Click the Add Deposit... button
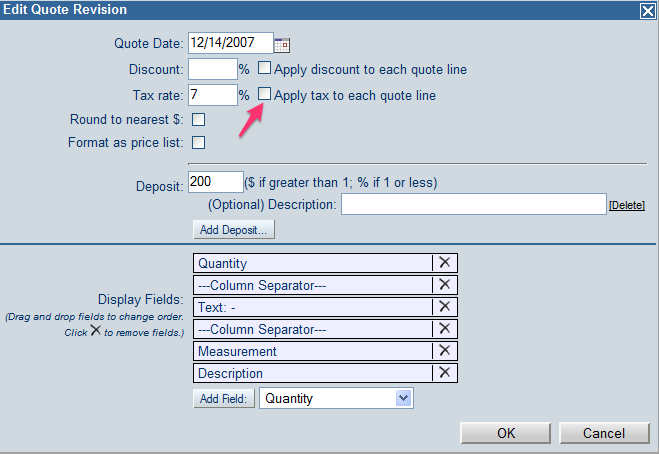This screenshot has width=659, height=454. (234, 230)
